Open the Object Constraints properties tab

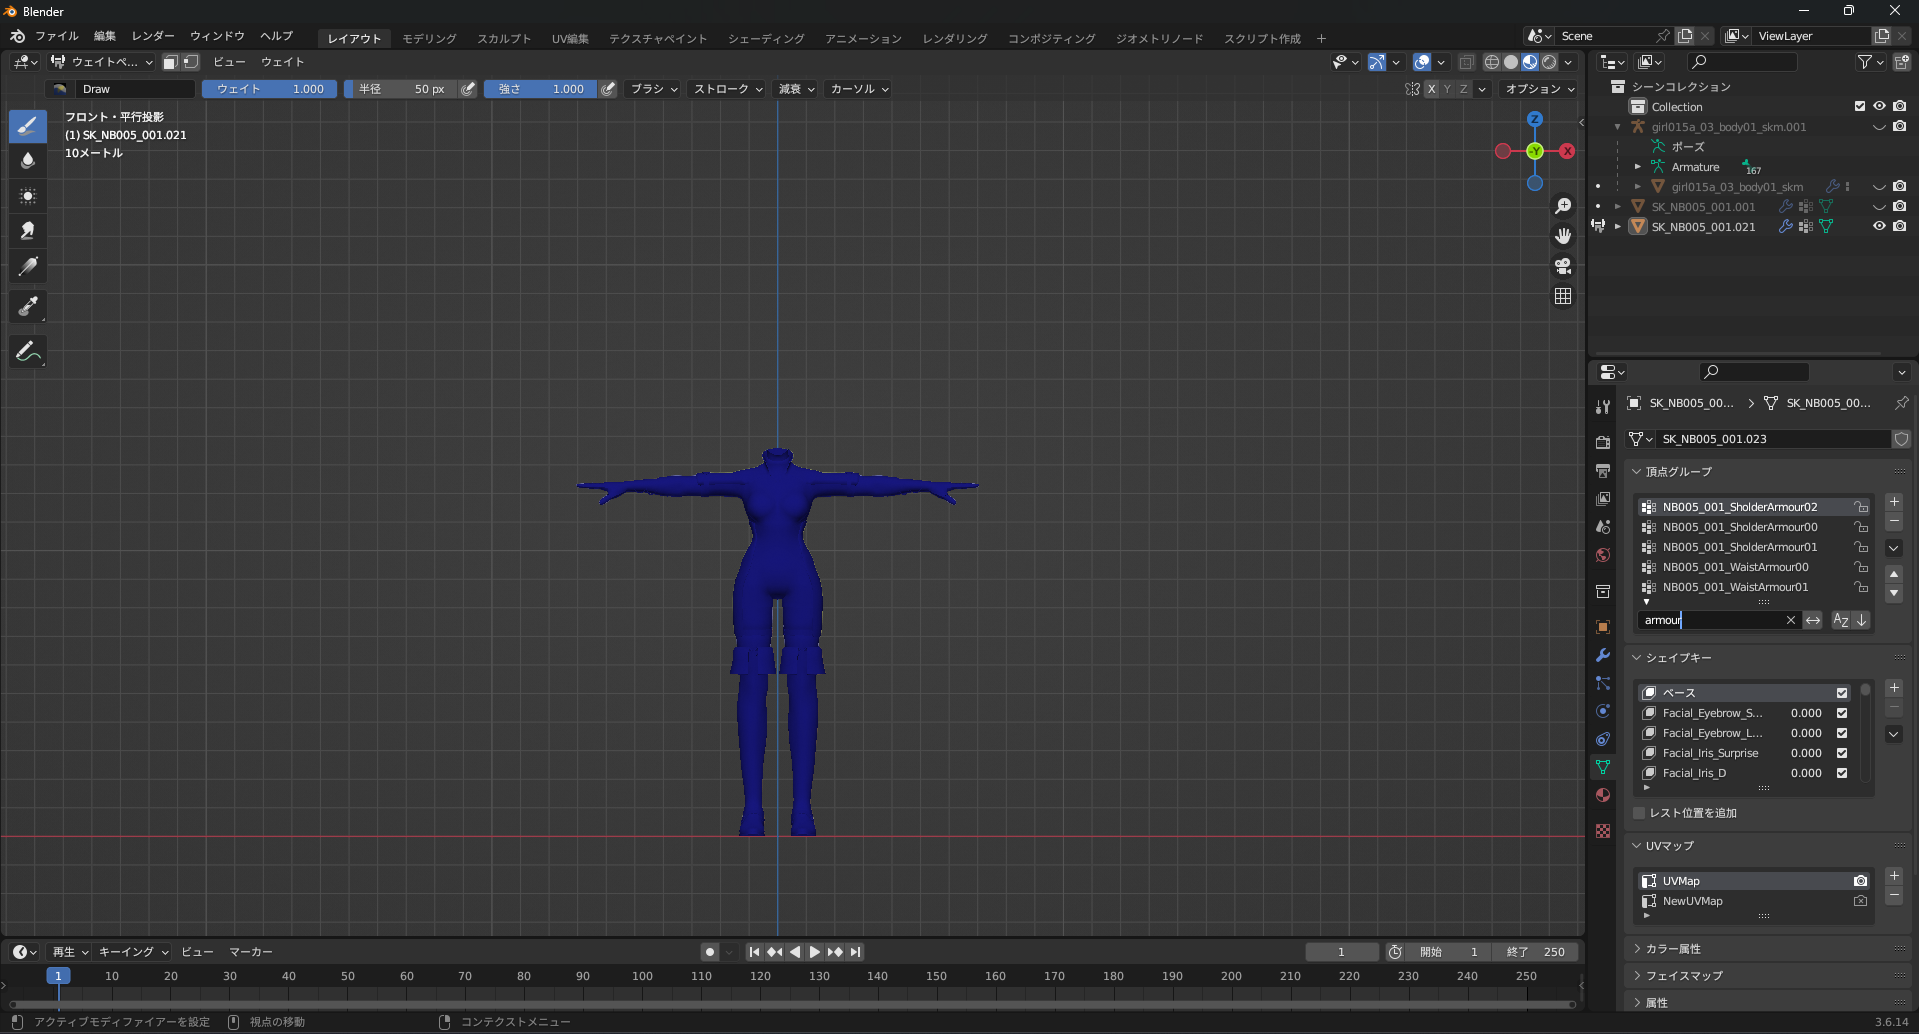[x=1603, y=739]
